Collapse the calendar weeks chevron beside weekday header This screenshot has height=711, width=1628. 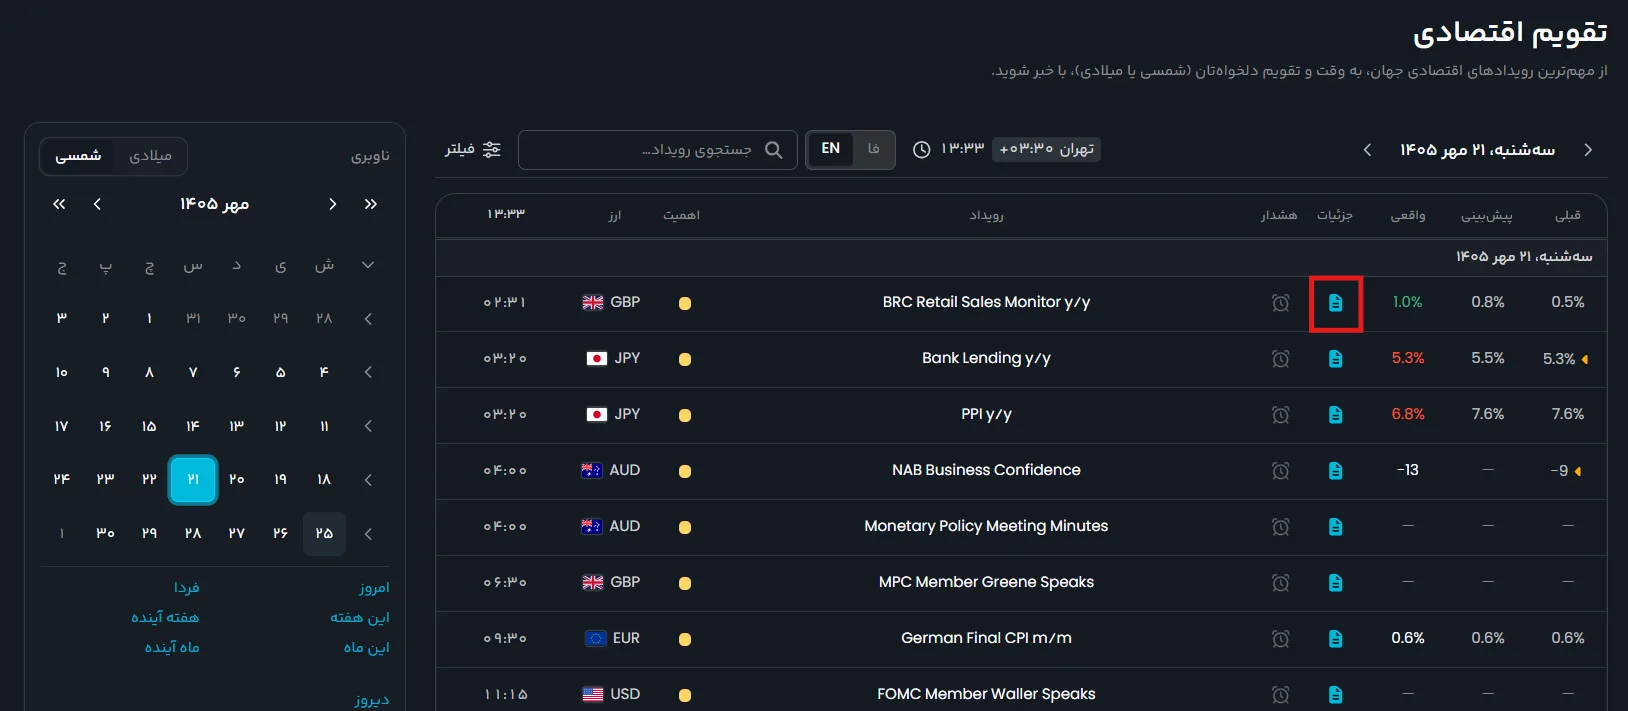[368, 265]
